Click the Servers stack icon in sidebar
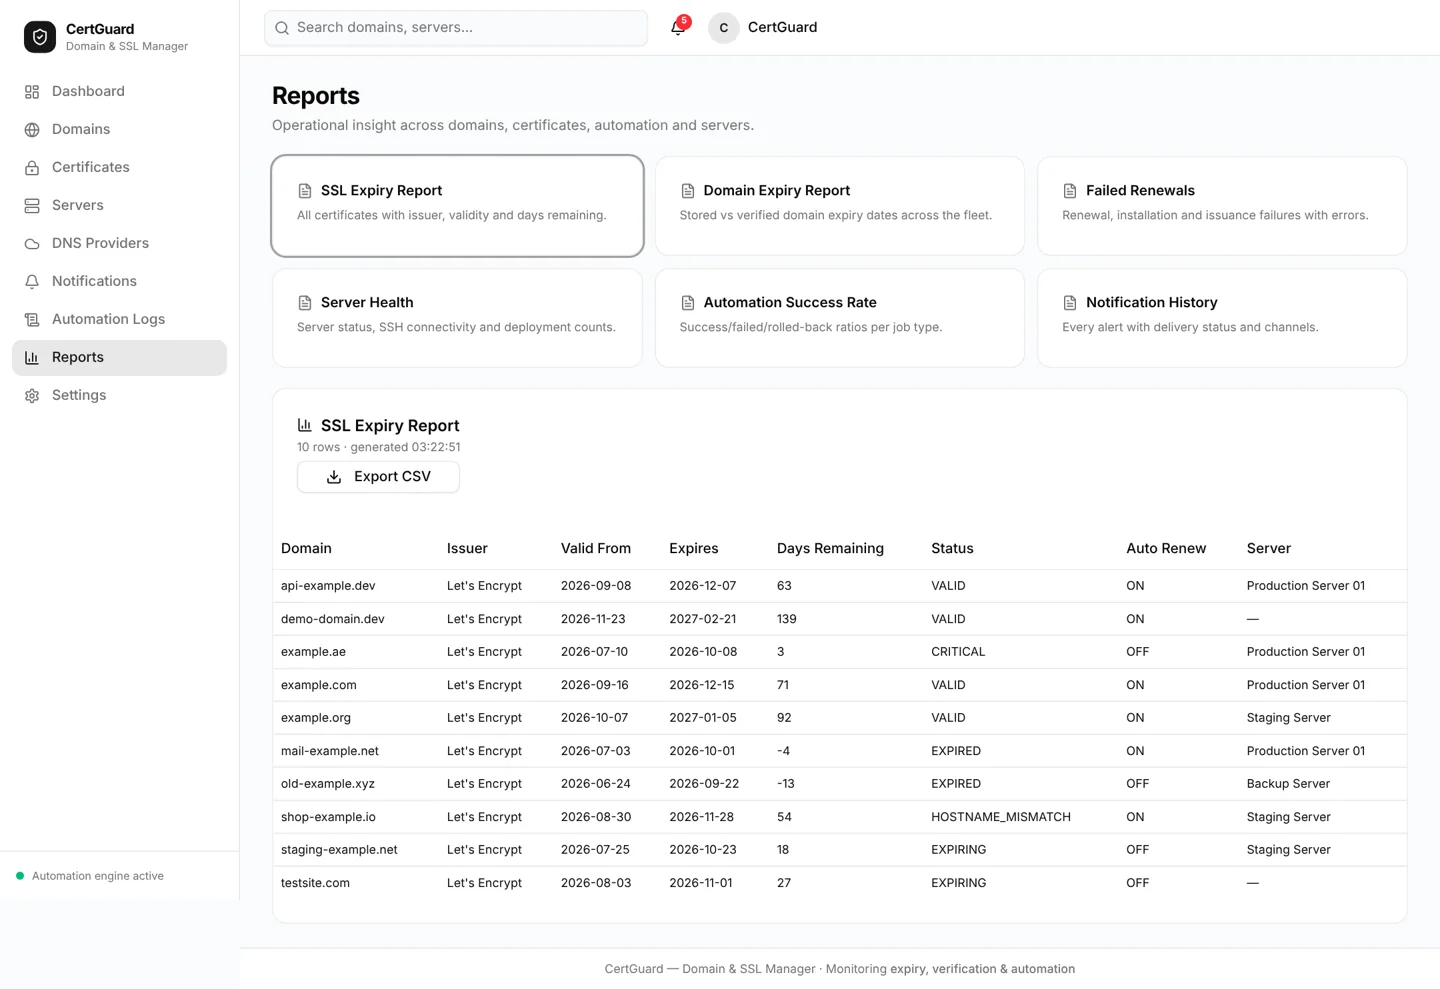This screenshot has width=1440, height=989. (32, 206)
